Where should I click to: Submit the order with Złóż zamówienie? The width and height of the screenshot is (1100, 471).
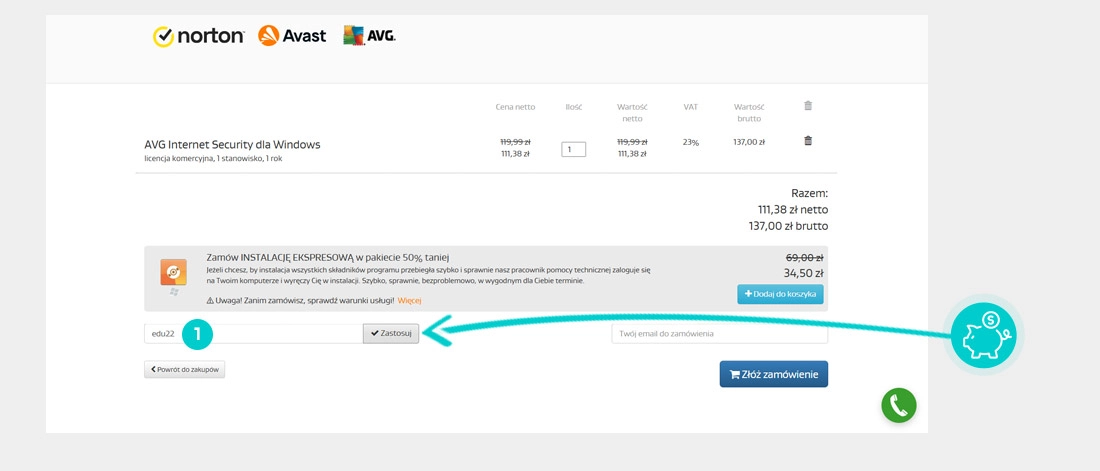coord(773,374)
